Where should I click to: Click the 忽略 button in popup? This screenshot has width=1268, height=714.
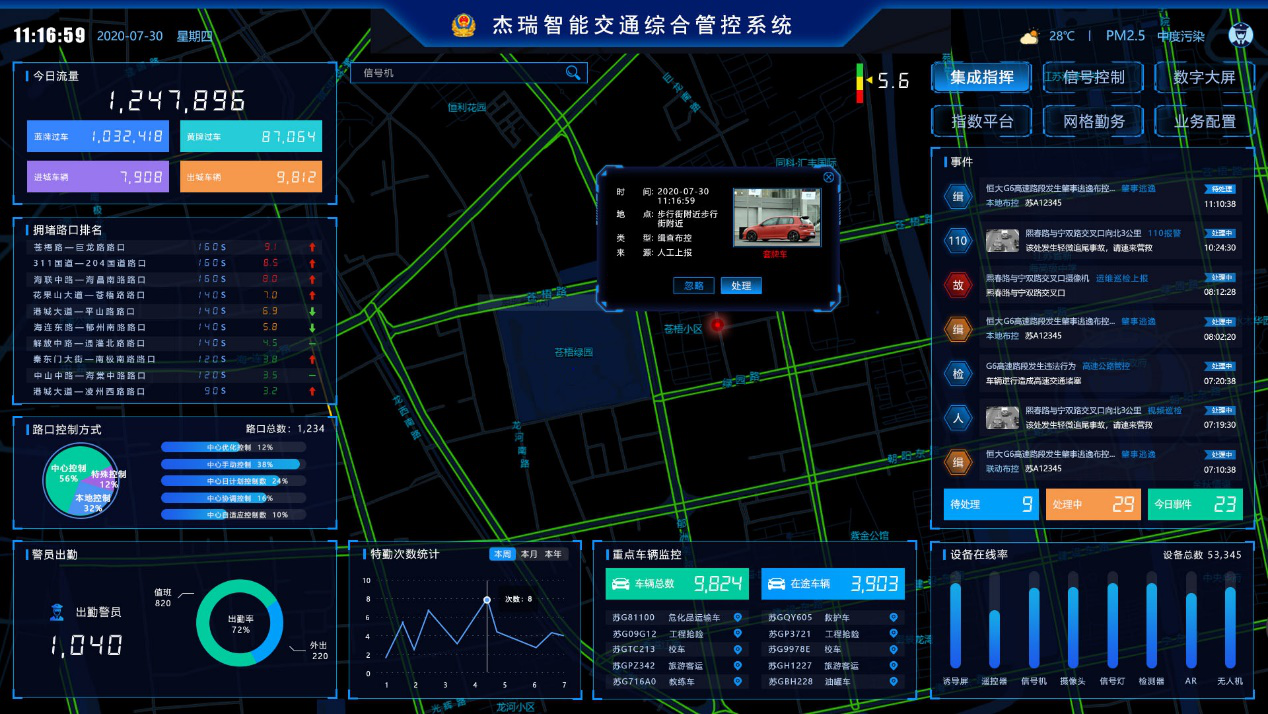pos(694,286)
